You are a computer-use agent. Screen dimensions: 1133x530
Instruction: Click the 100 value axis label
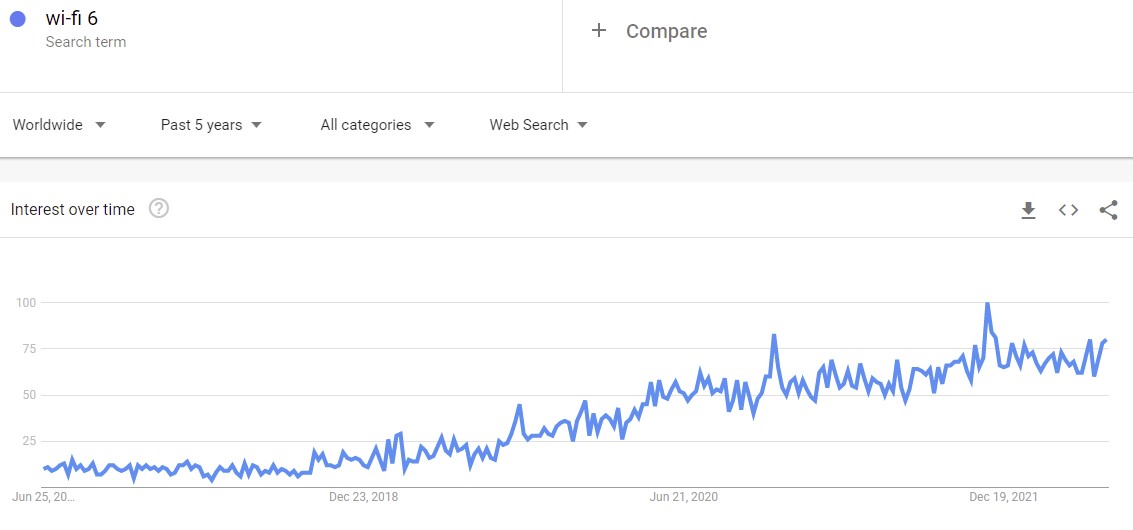(x=26, y=302)
